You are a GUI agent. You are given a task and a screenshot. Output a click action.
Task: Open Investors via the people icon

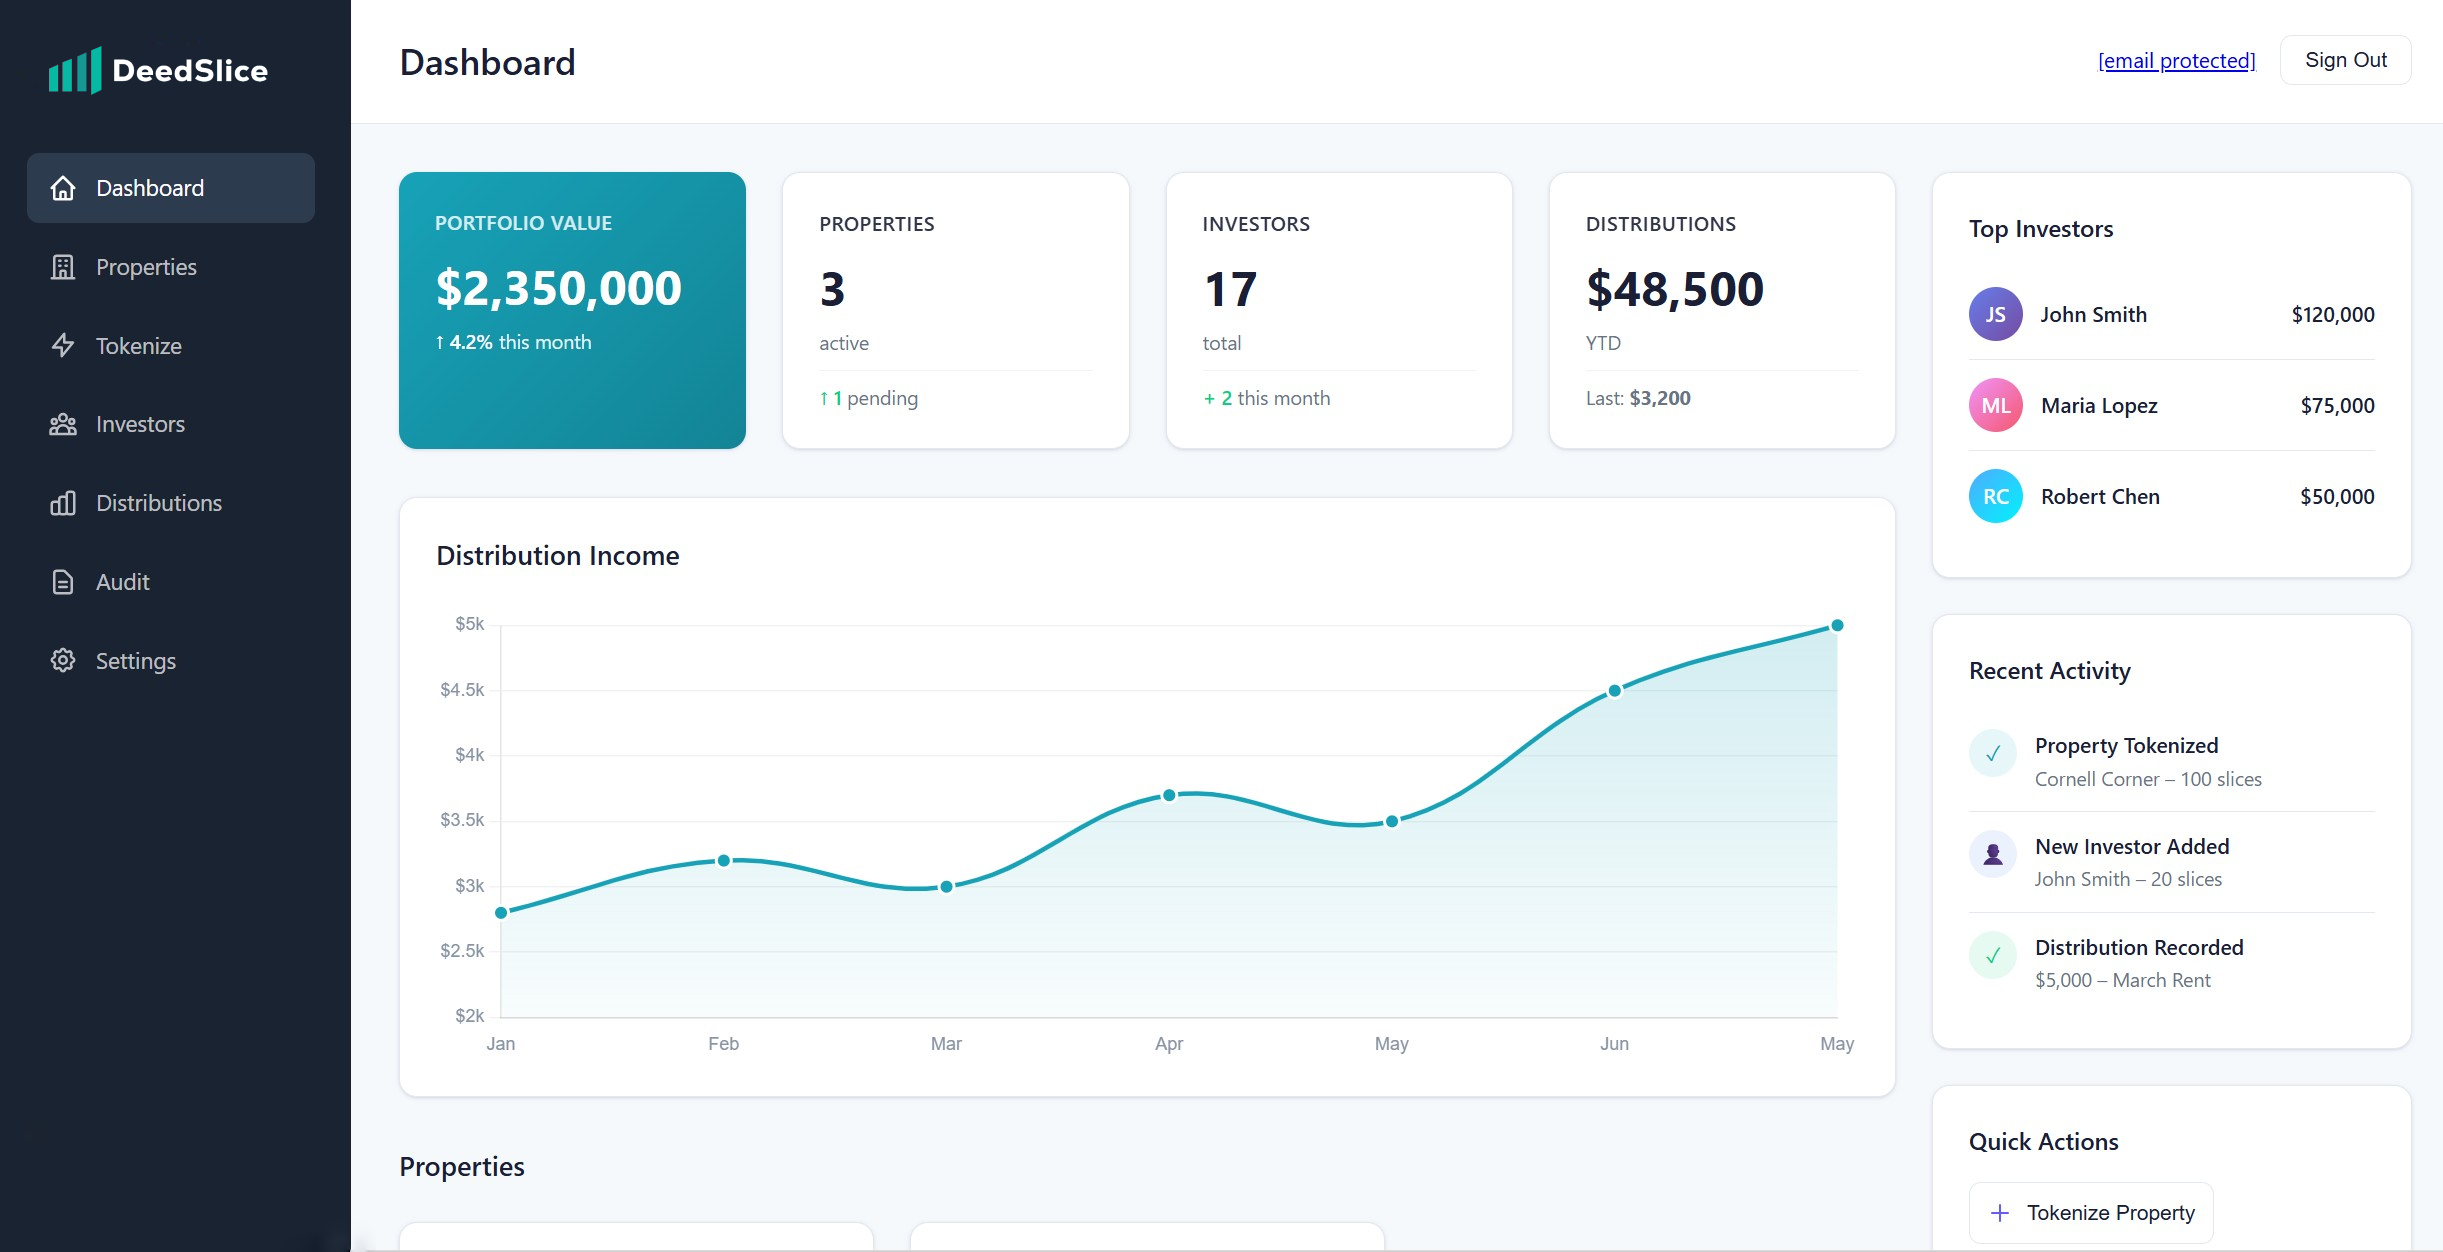62,424
